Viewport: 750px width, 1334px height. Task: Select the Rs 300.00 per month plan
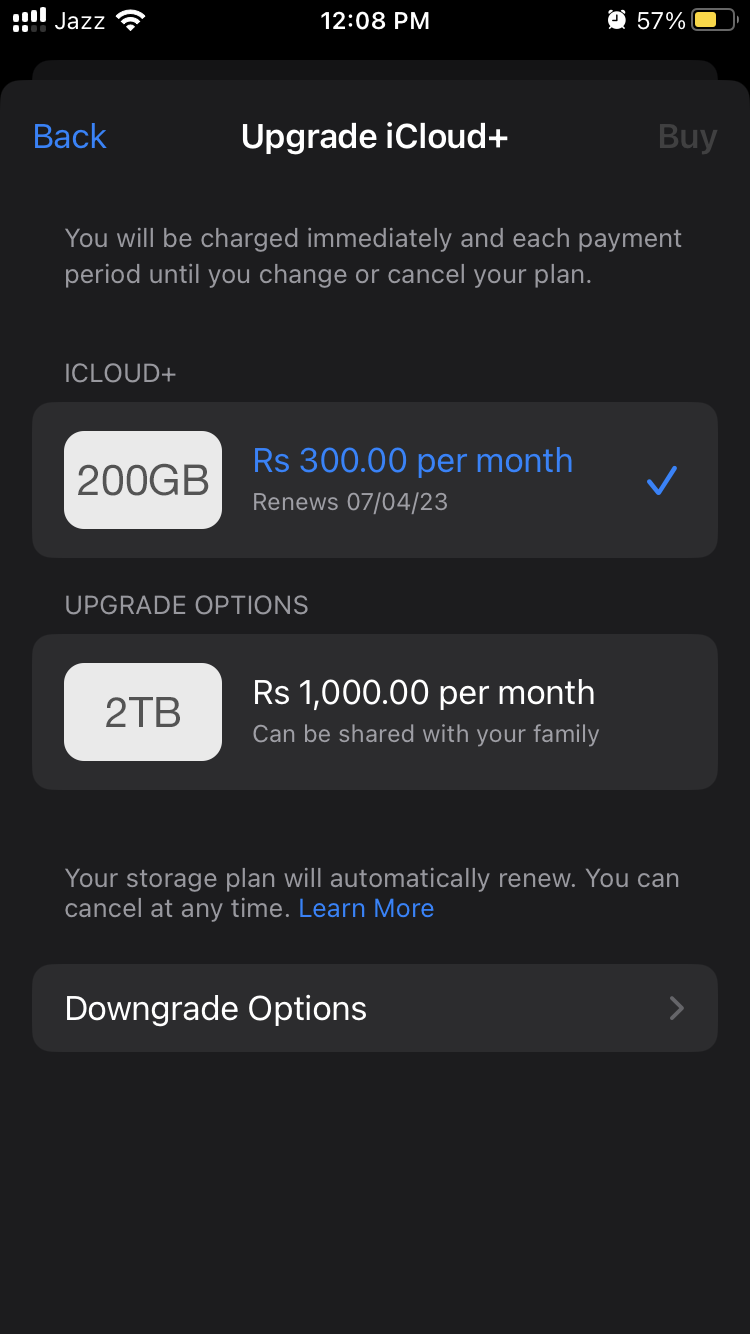click(412, 461)
